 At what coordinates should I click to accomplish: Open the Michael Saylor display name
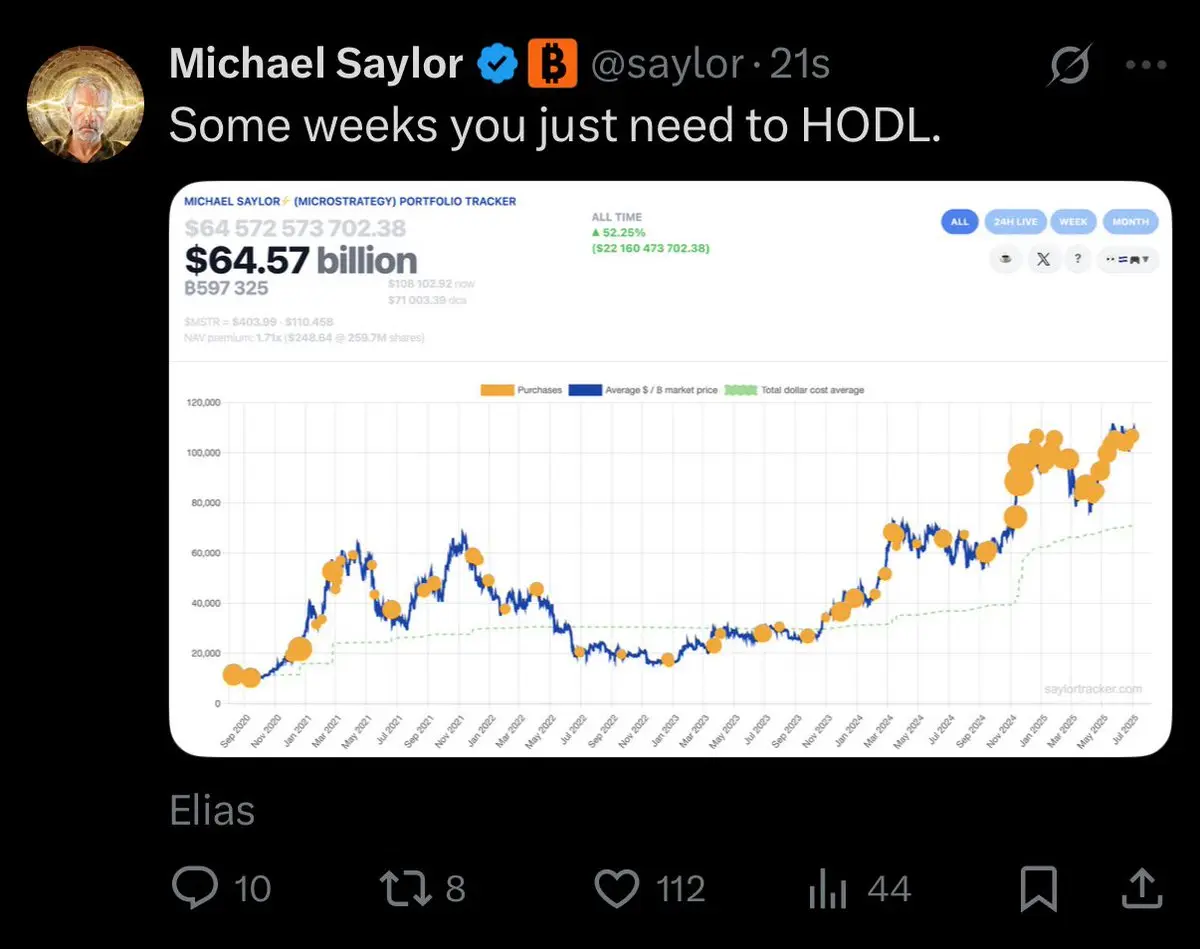point(316,65)
